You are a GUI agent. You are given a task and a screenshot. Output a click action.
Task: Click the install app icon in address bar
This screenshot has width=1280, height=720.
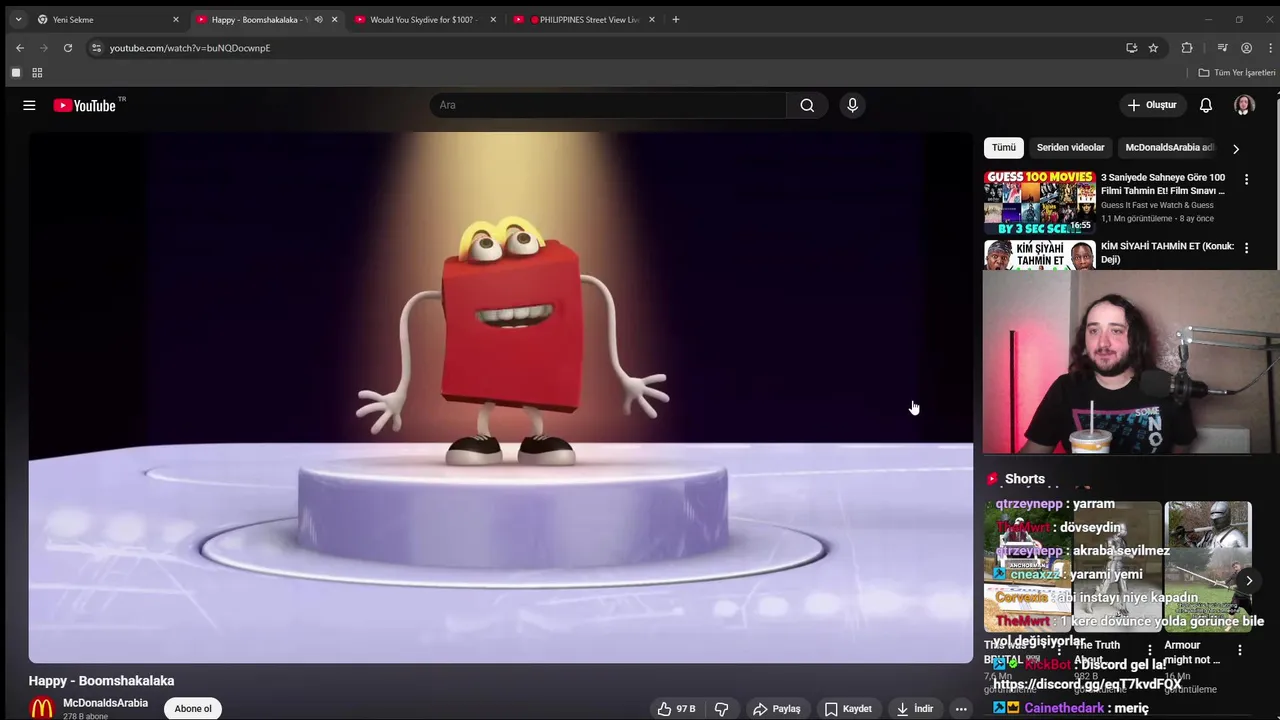pyautogui.click(x=1131, y=48)
